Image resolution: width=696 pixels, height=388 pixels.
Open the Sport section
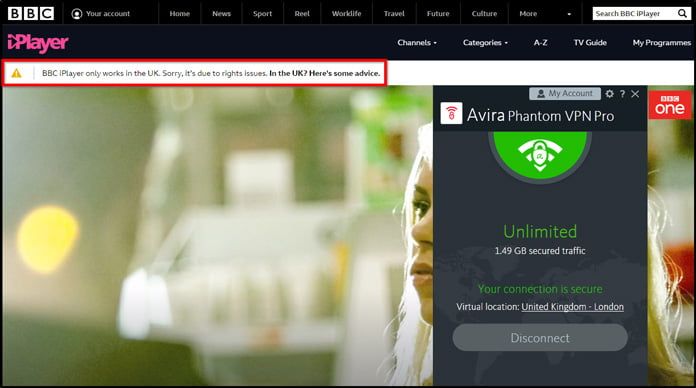(x=262, y=14)
